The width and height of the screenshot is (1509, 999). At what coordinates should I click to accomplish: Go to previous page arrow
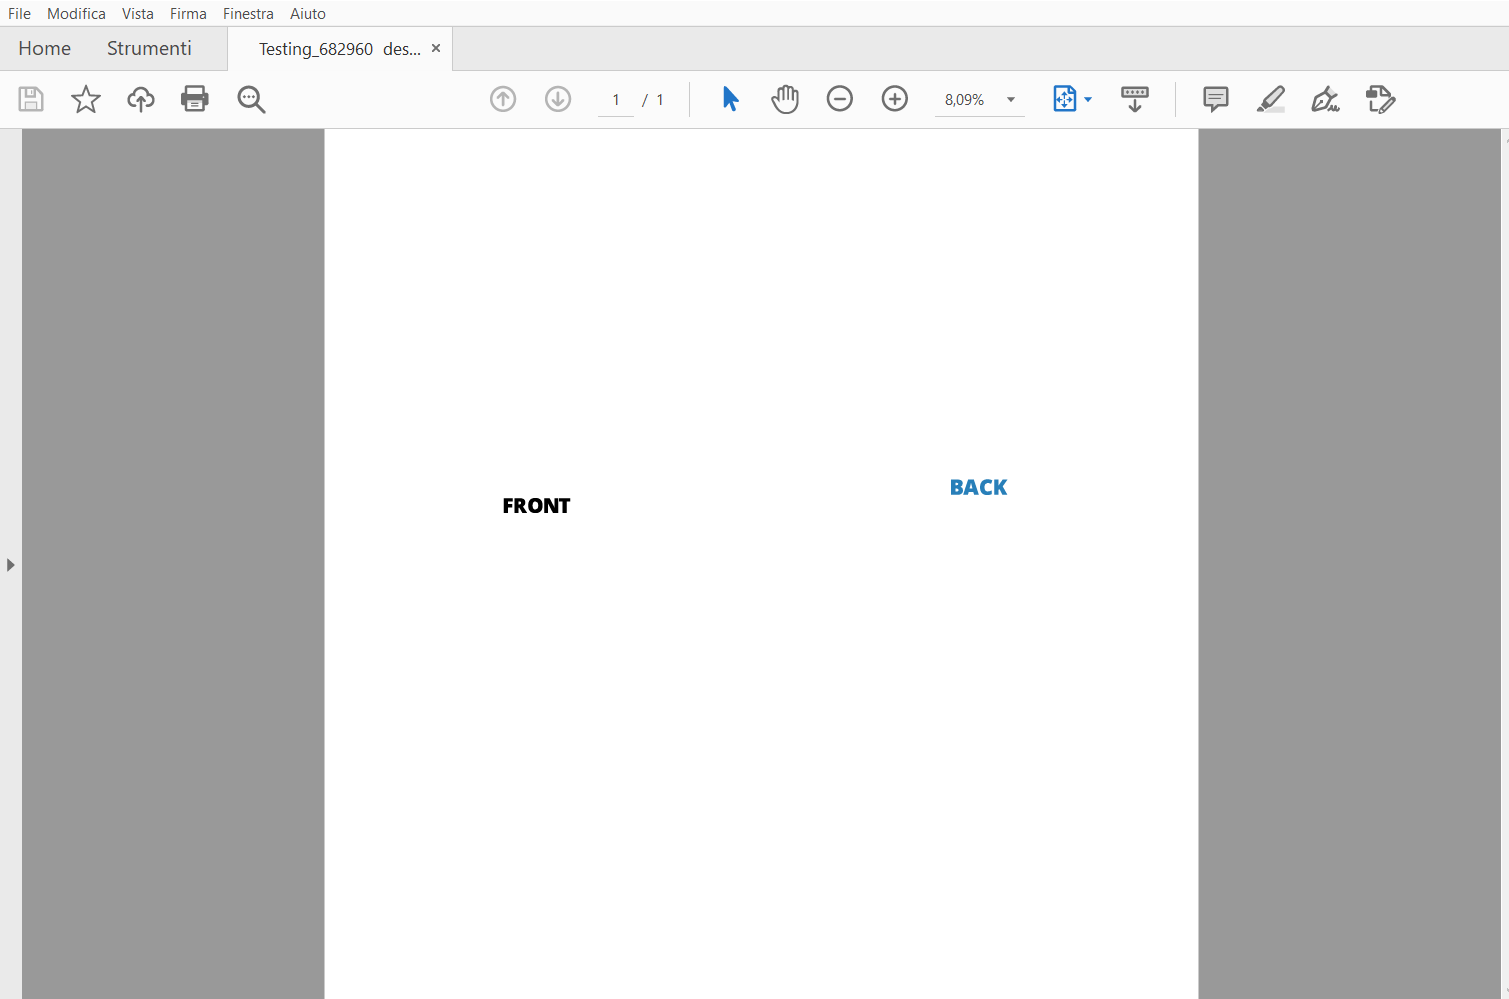(x=503, y=99)
